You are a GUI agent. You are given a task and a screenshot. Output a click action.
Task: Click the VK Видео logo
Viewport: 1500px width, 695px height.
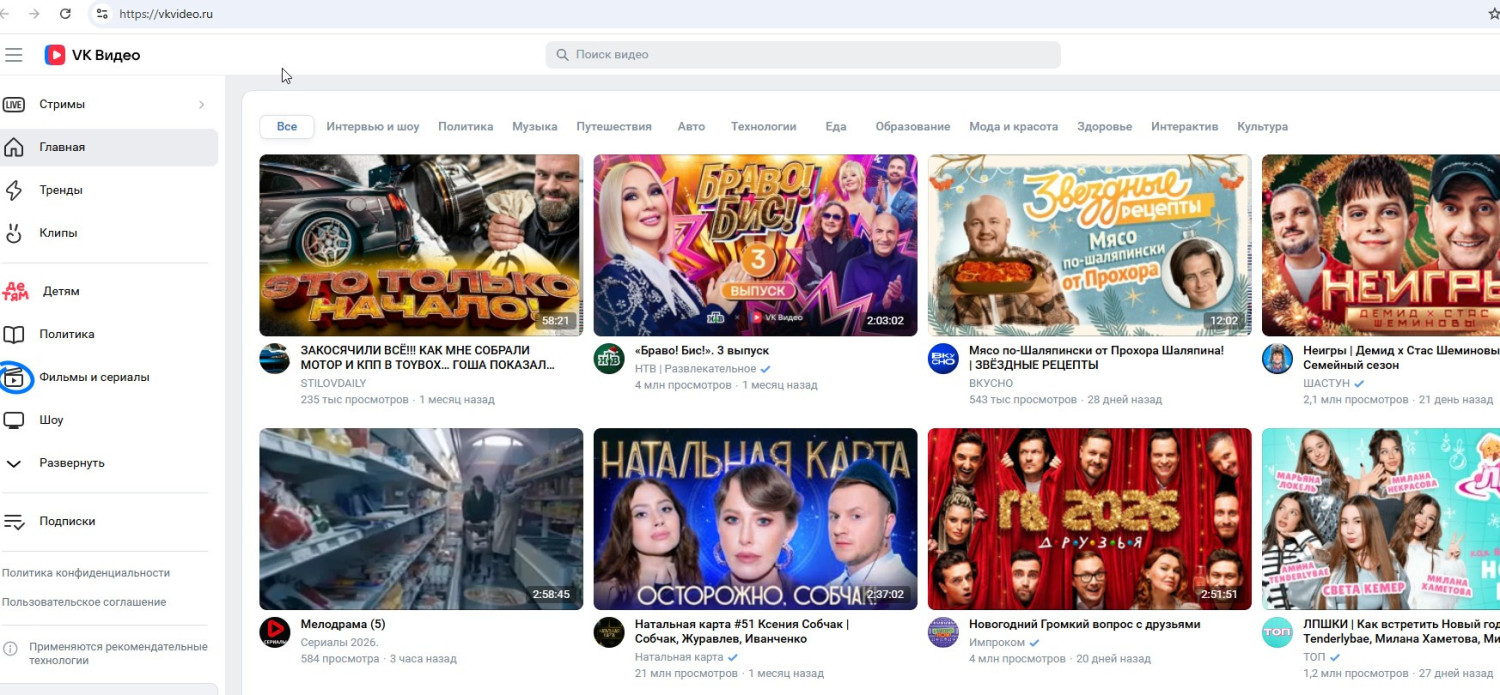pyautogui.click(x=92, y=55)
